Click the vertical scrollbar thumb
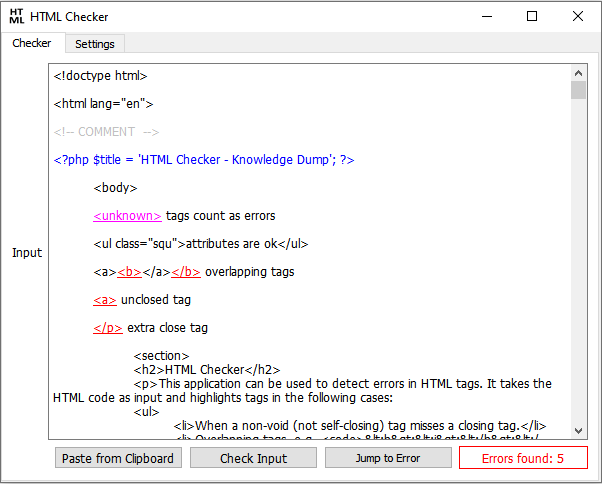Viewport: 602px width, 484px height. [578, 91]
